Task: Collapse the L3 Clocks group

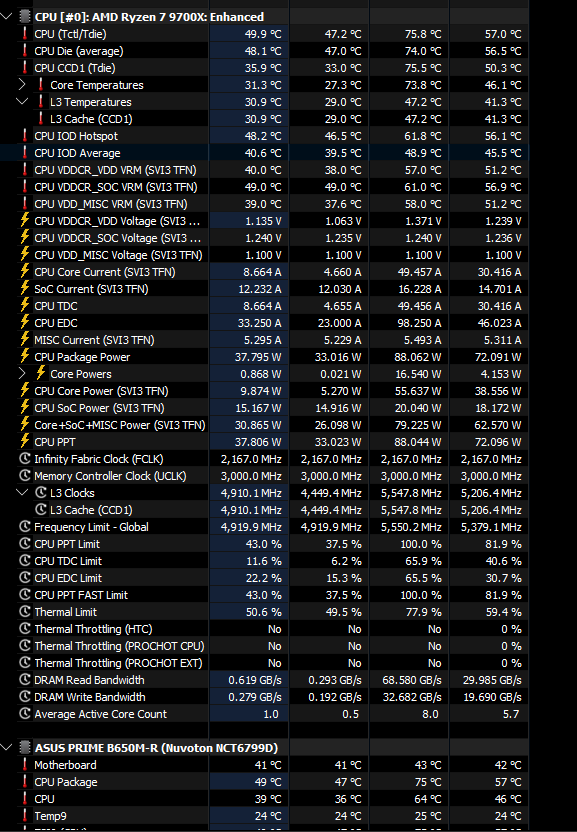Action: point(22,492)
